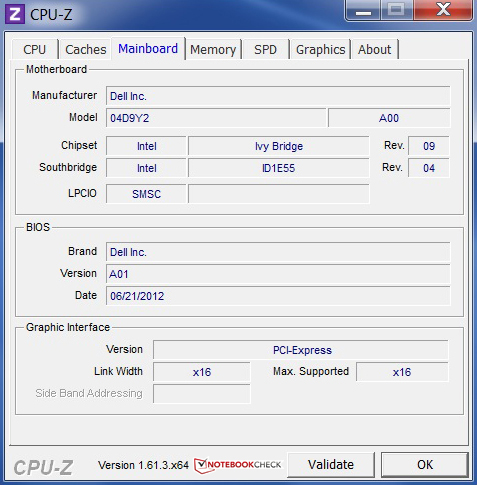Click the LPCIO label
477x485 pixels.
click(82, 193)
